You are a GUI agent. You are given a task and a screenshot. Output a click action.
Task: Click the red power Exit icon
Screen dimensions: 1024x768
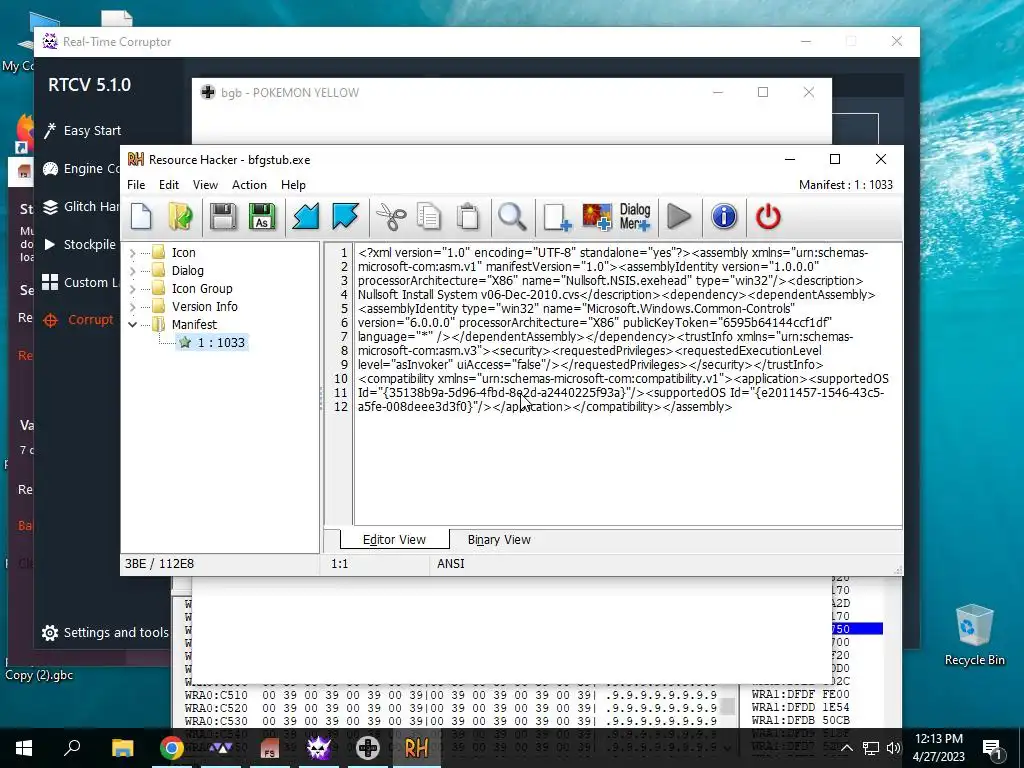768,217
